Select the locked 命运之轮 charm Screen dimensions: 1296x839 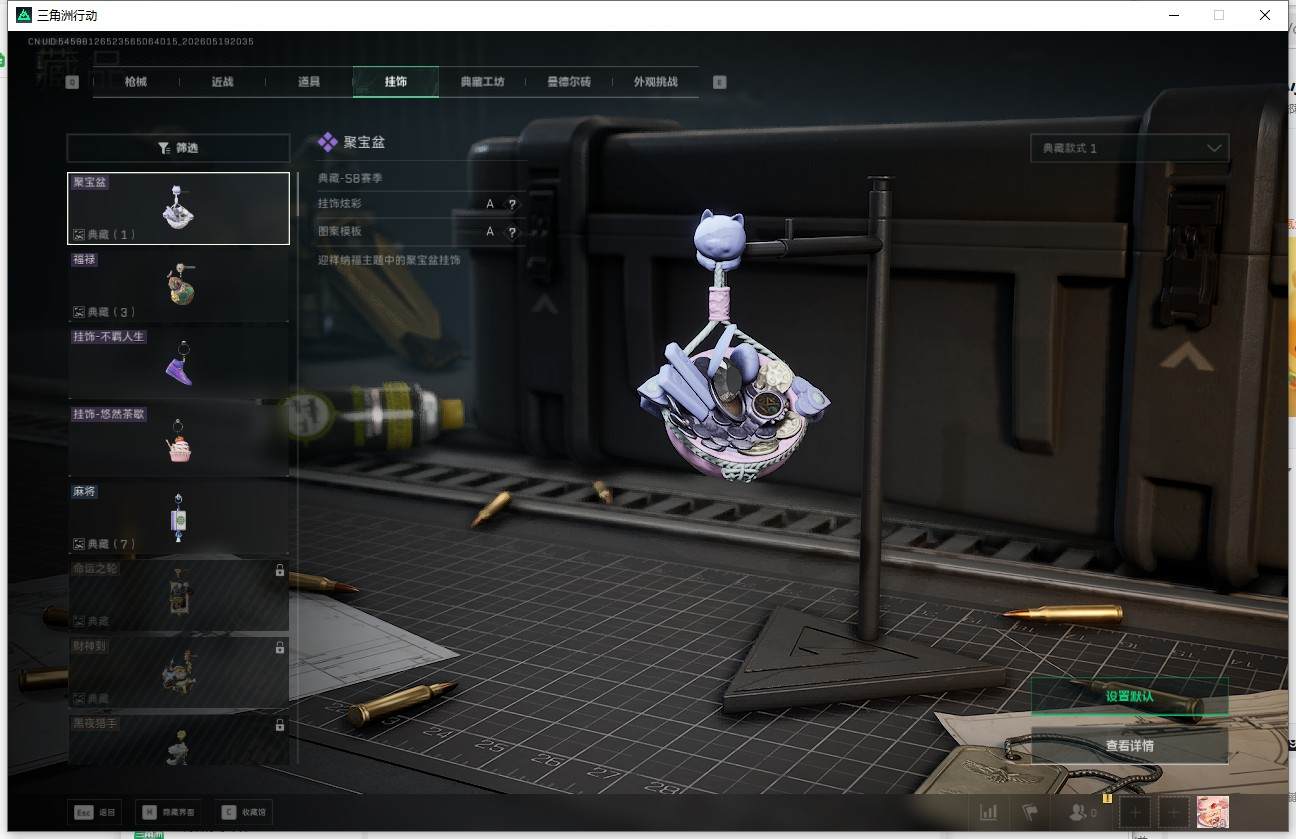[x=178, y=595]
